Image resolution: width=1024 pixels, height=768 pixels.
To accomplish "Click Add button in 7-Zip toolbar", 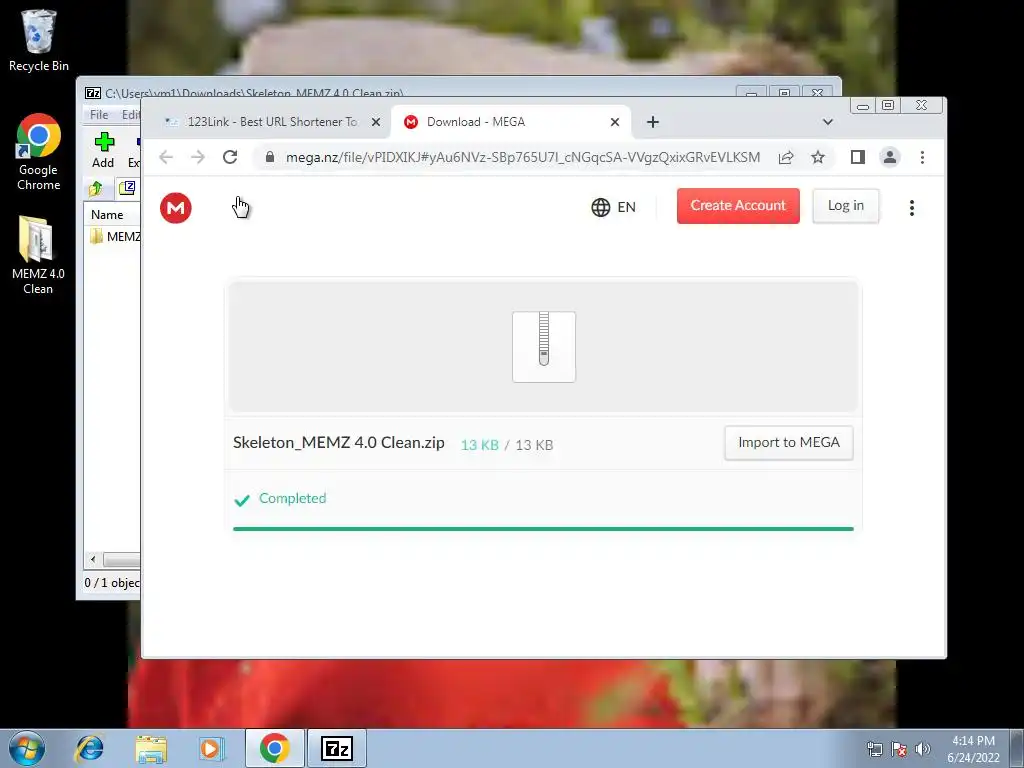I will click(x=103, y=150).
